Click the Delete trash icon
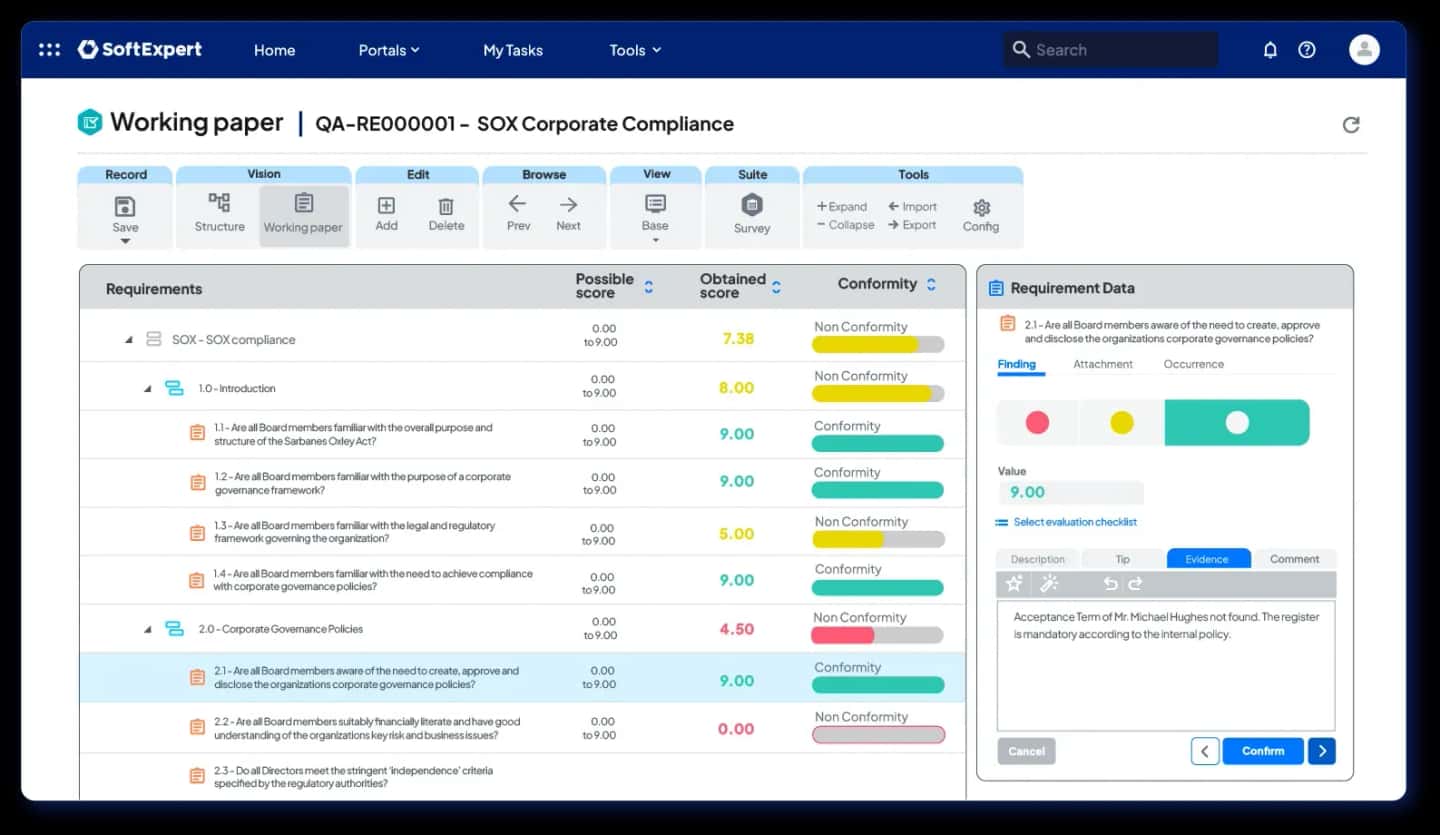1440x835 pixels. click(446, 207)
